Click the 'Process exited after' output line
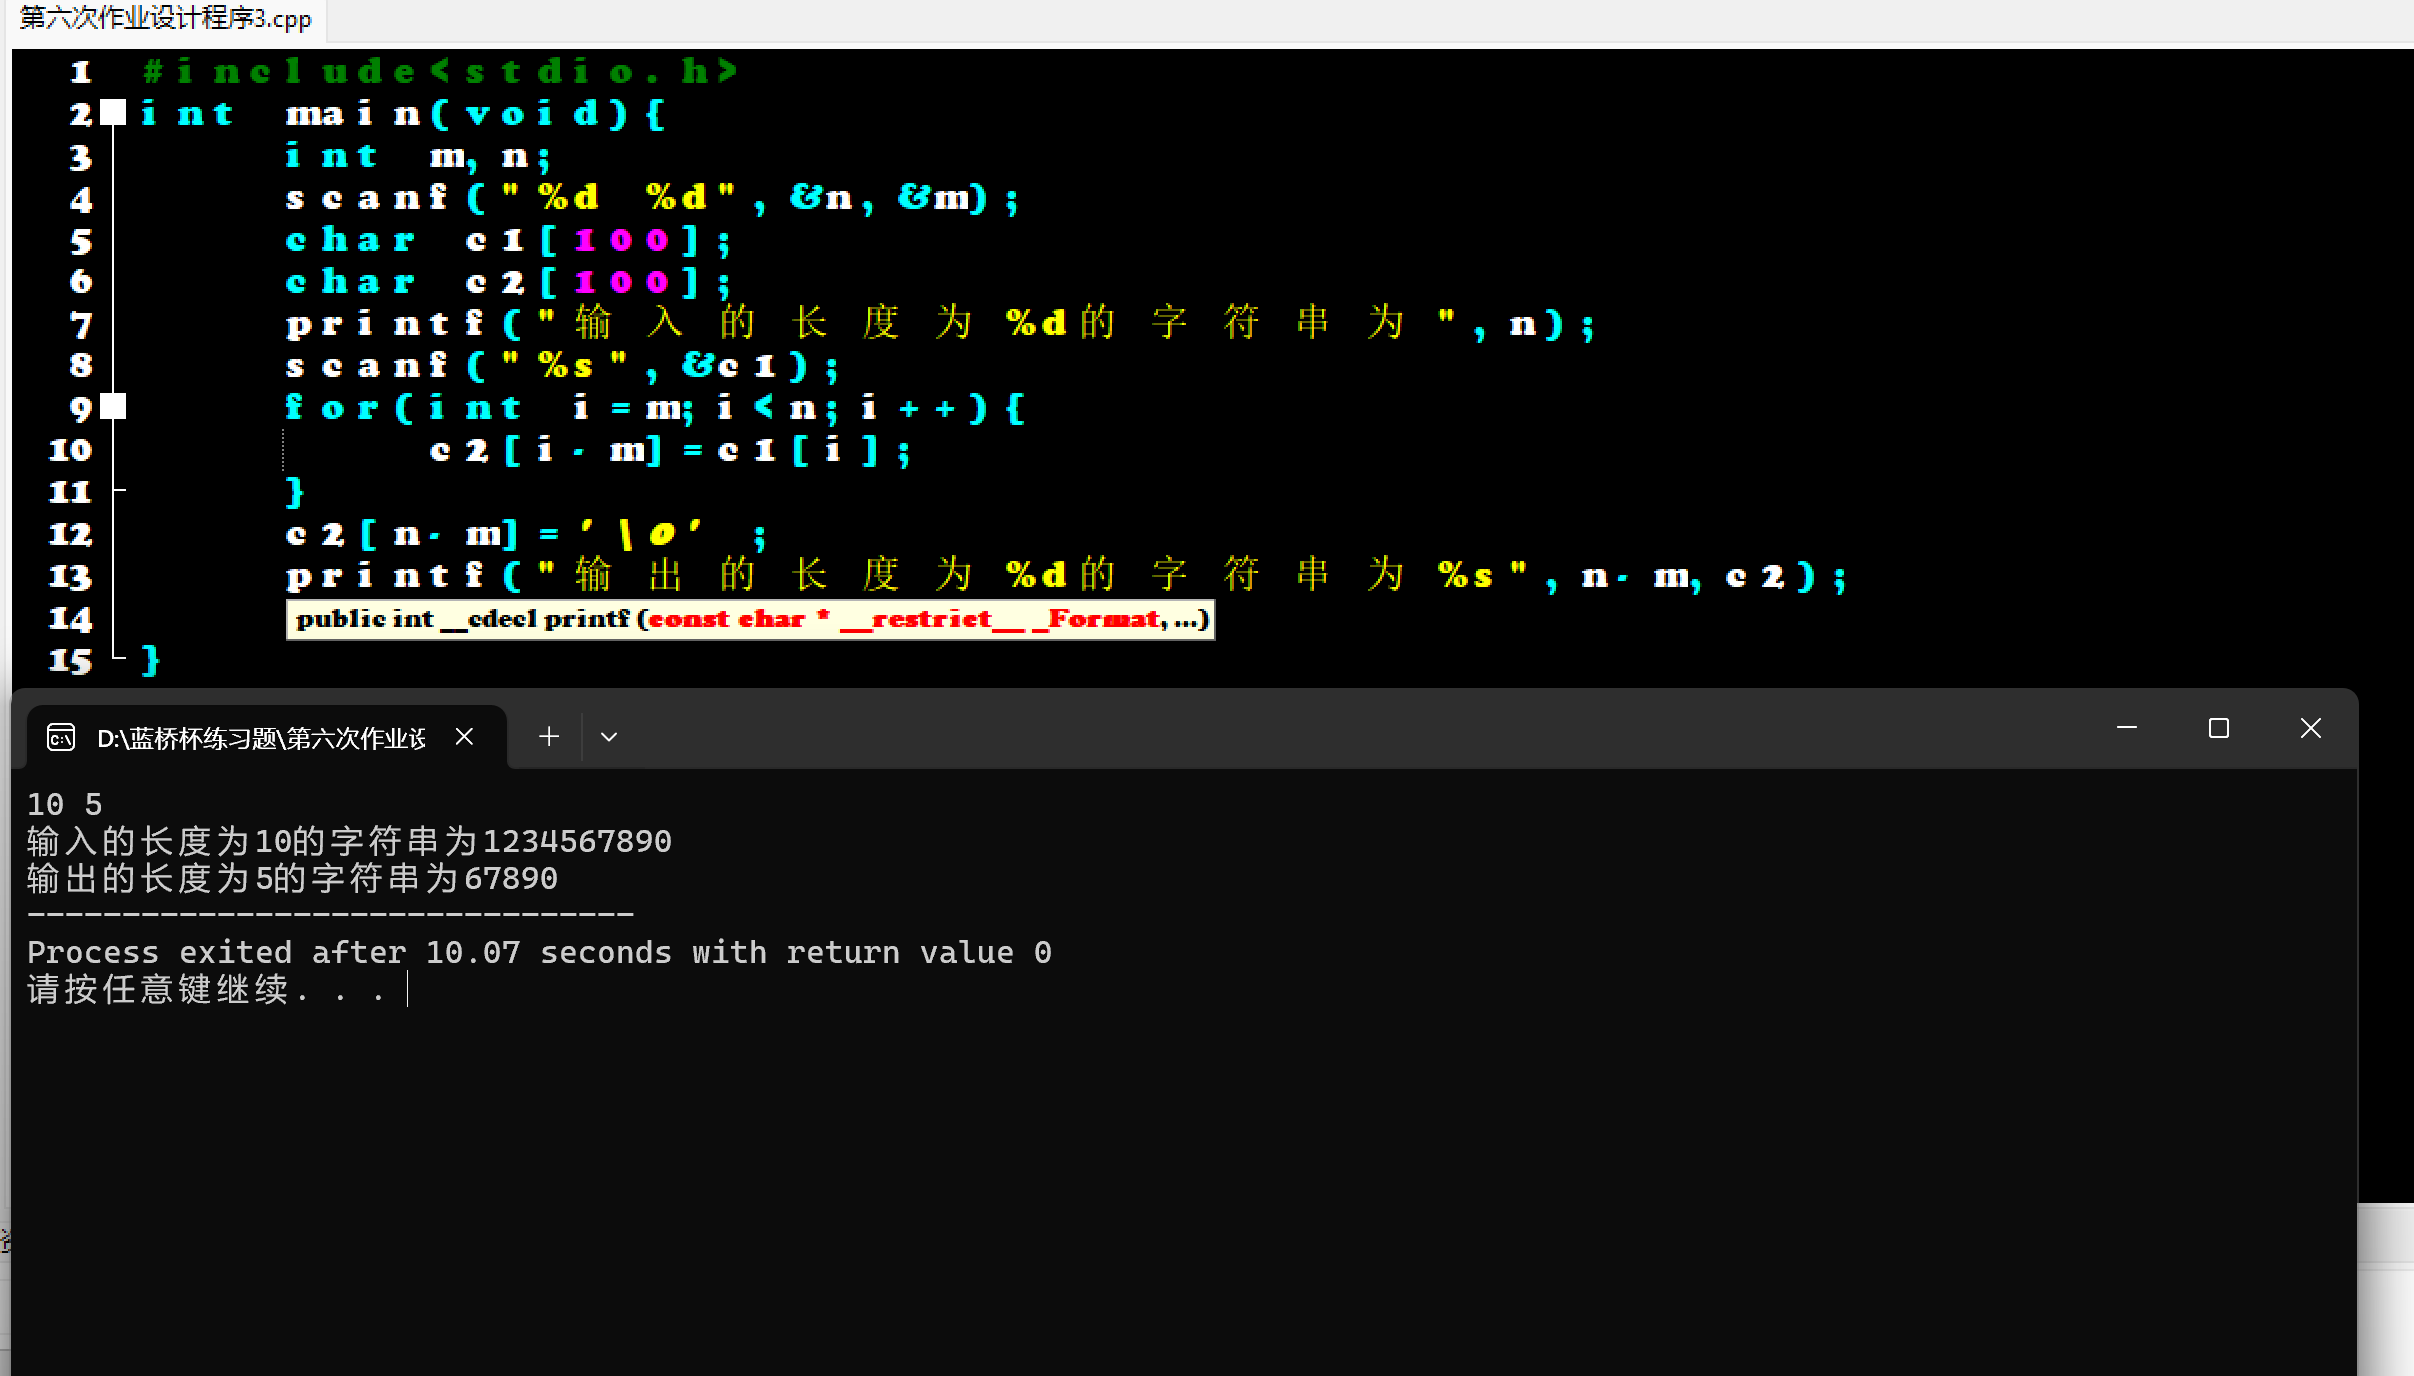The height and width of the screenshot is (1376, 2414). pyautogui.click(x=538, y=952)
